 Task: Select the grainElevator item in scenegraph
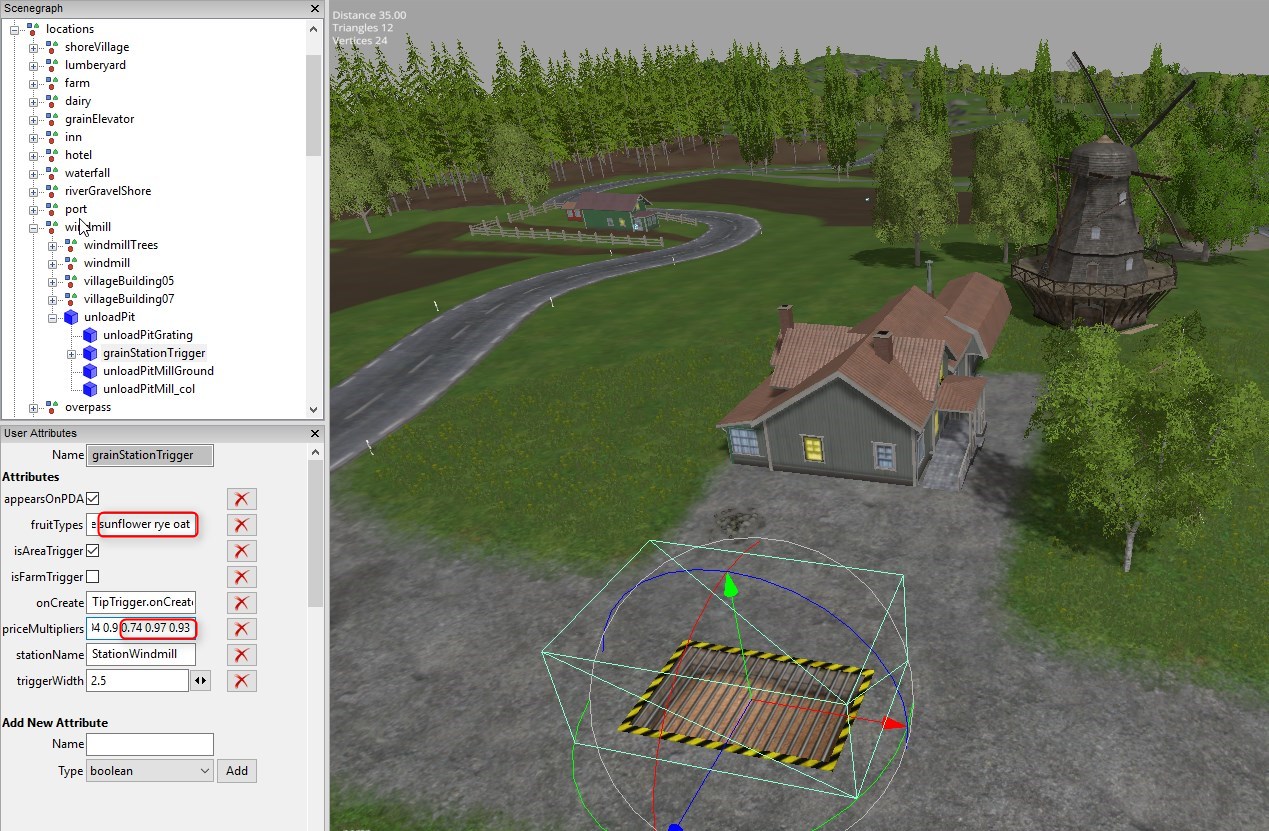point(99,119)
